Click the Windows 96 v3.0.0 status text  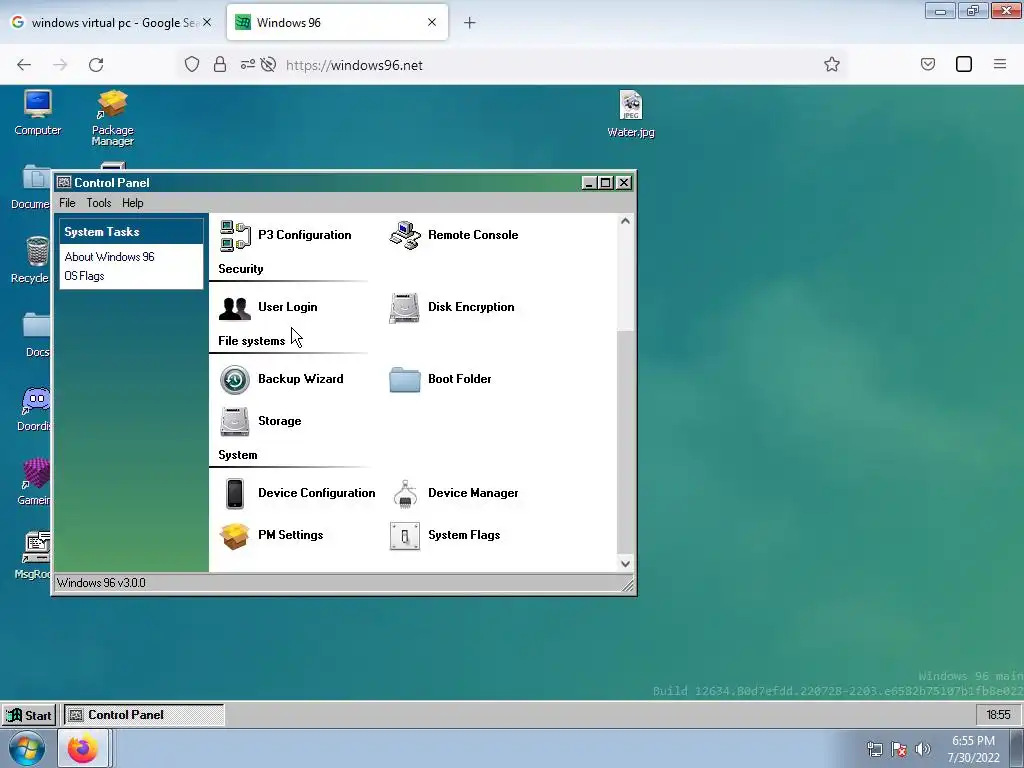click(101, 583)
